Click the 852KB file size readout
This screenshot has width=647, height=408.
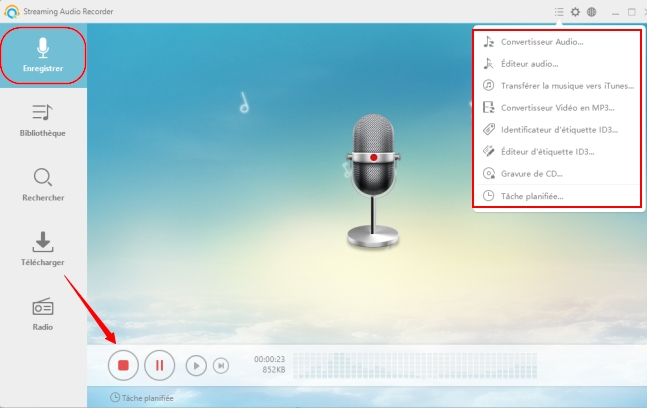tap(274, 370)
